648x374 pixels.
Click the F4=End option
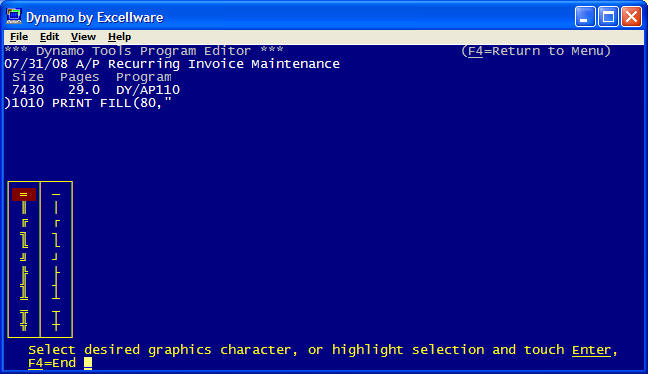click(x=52, y=363)
